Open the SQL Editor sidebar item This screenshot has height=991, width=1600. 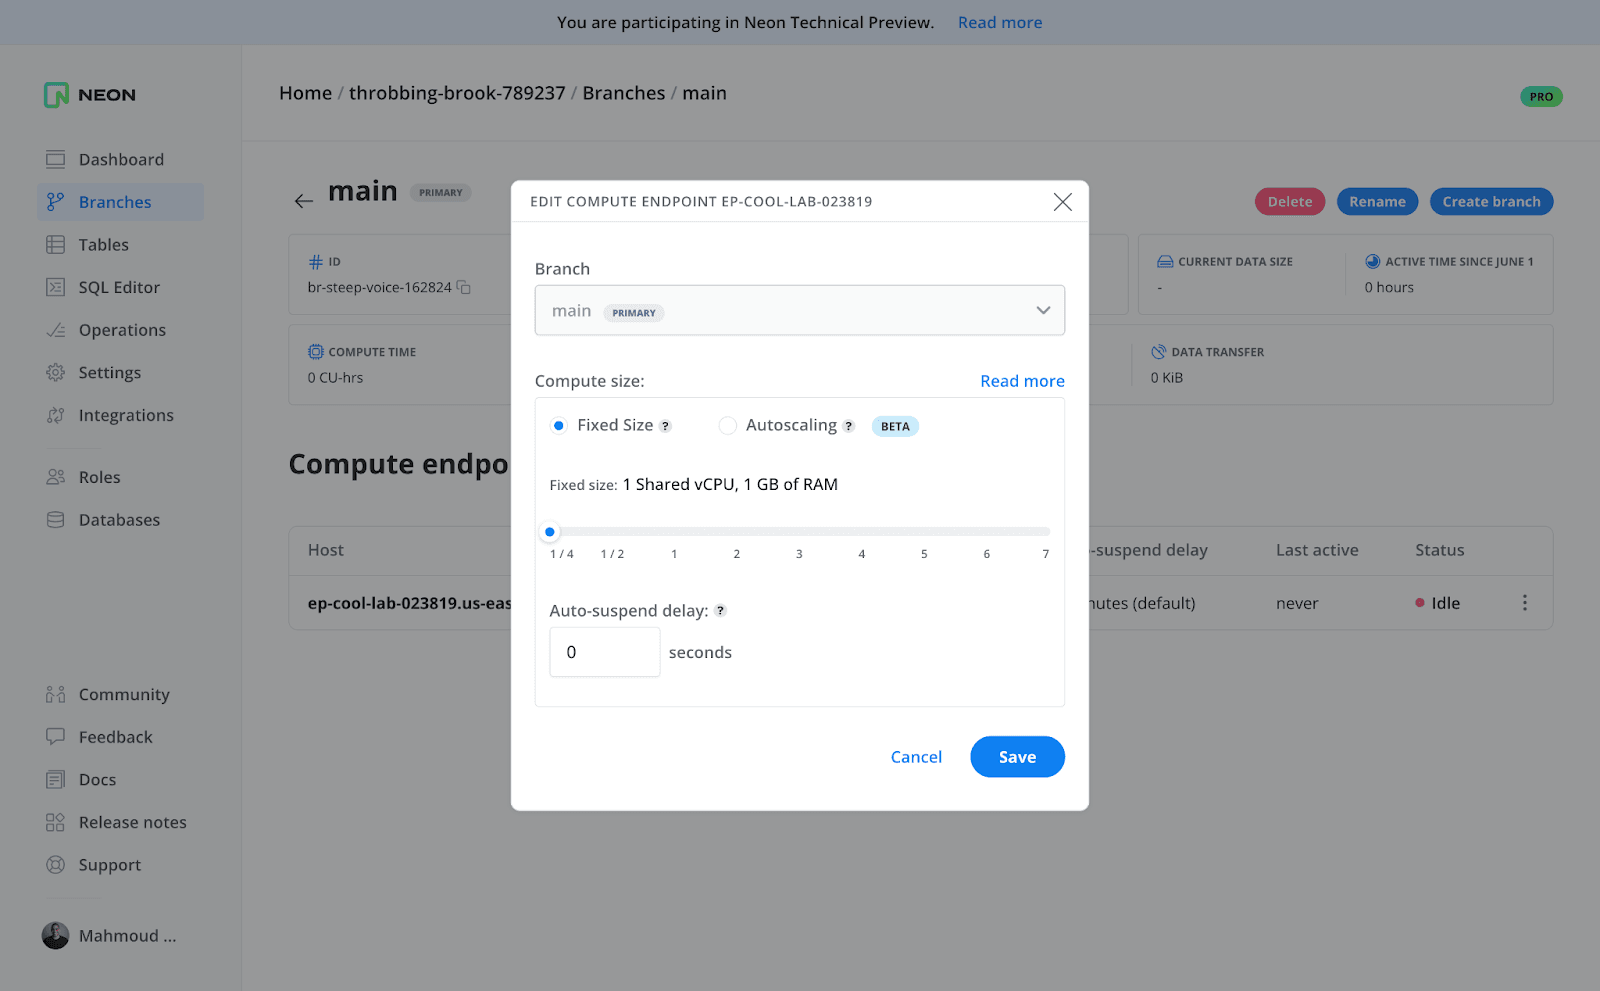point(119,288)
